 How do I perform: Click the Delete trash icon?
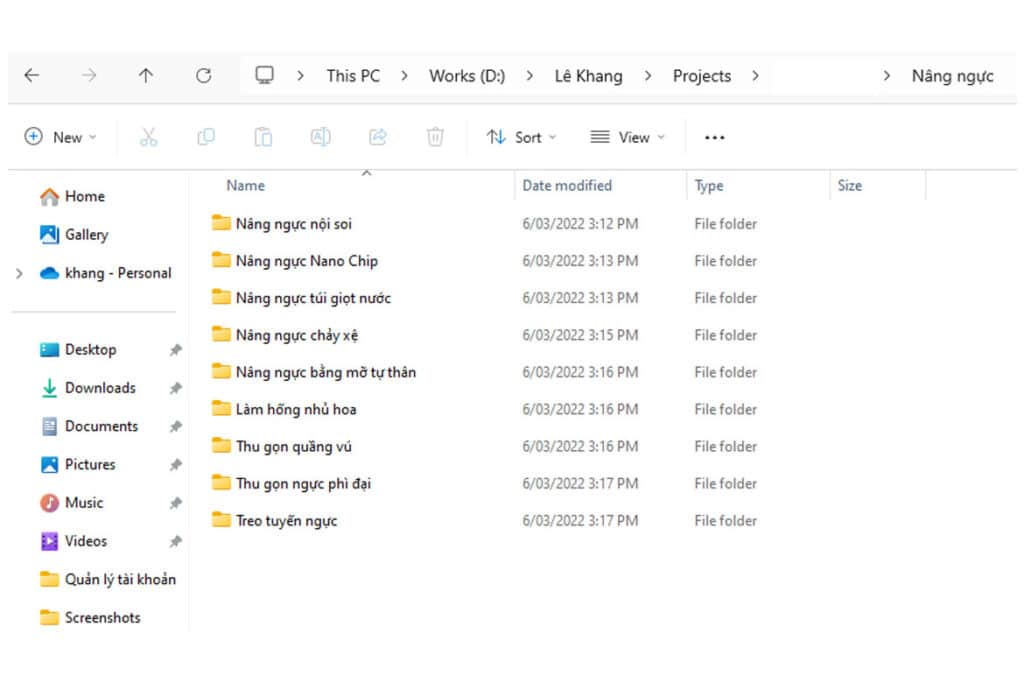[x=435, y=137]
